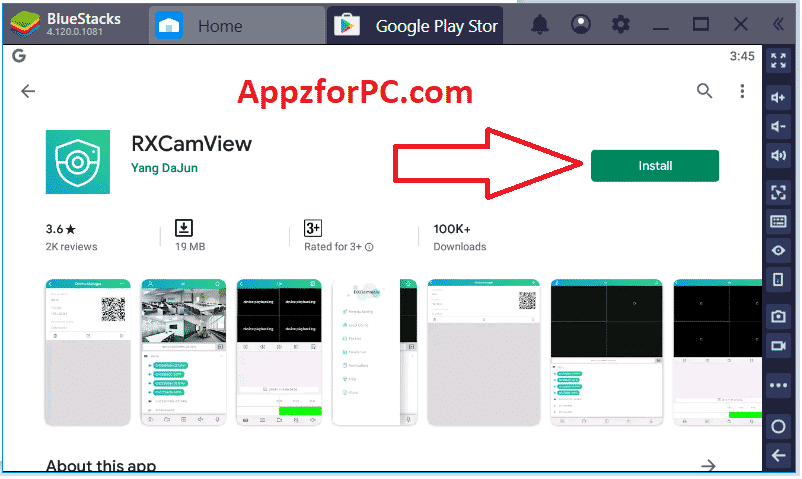Toggle the eye overlay icon in sidebar
This screenshot has width=802, height=479.
pyautogui.click(x=778, y=251)
